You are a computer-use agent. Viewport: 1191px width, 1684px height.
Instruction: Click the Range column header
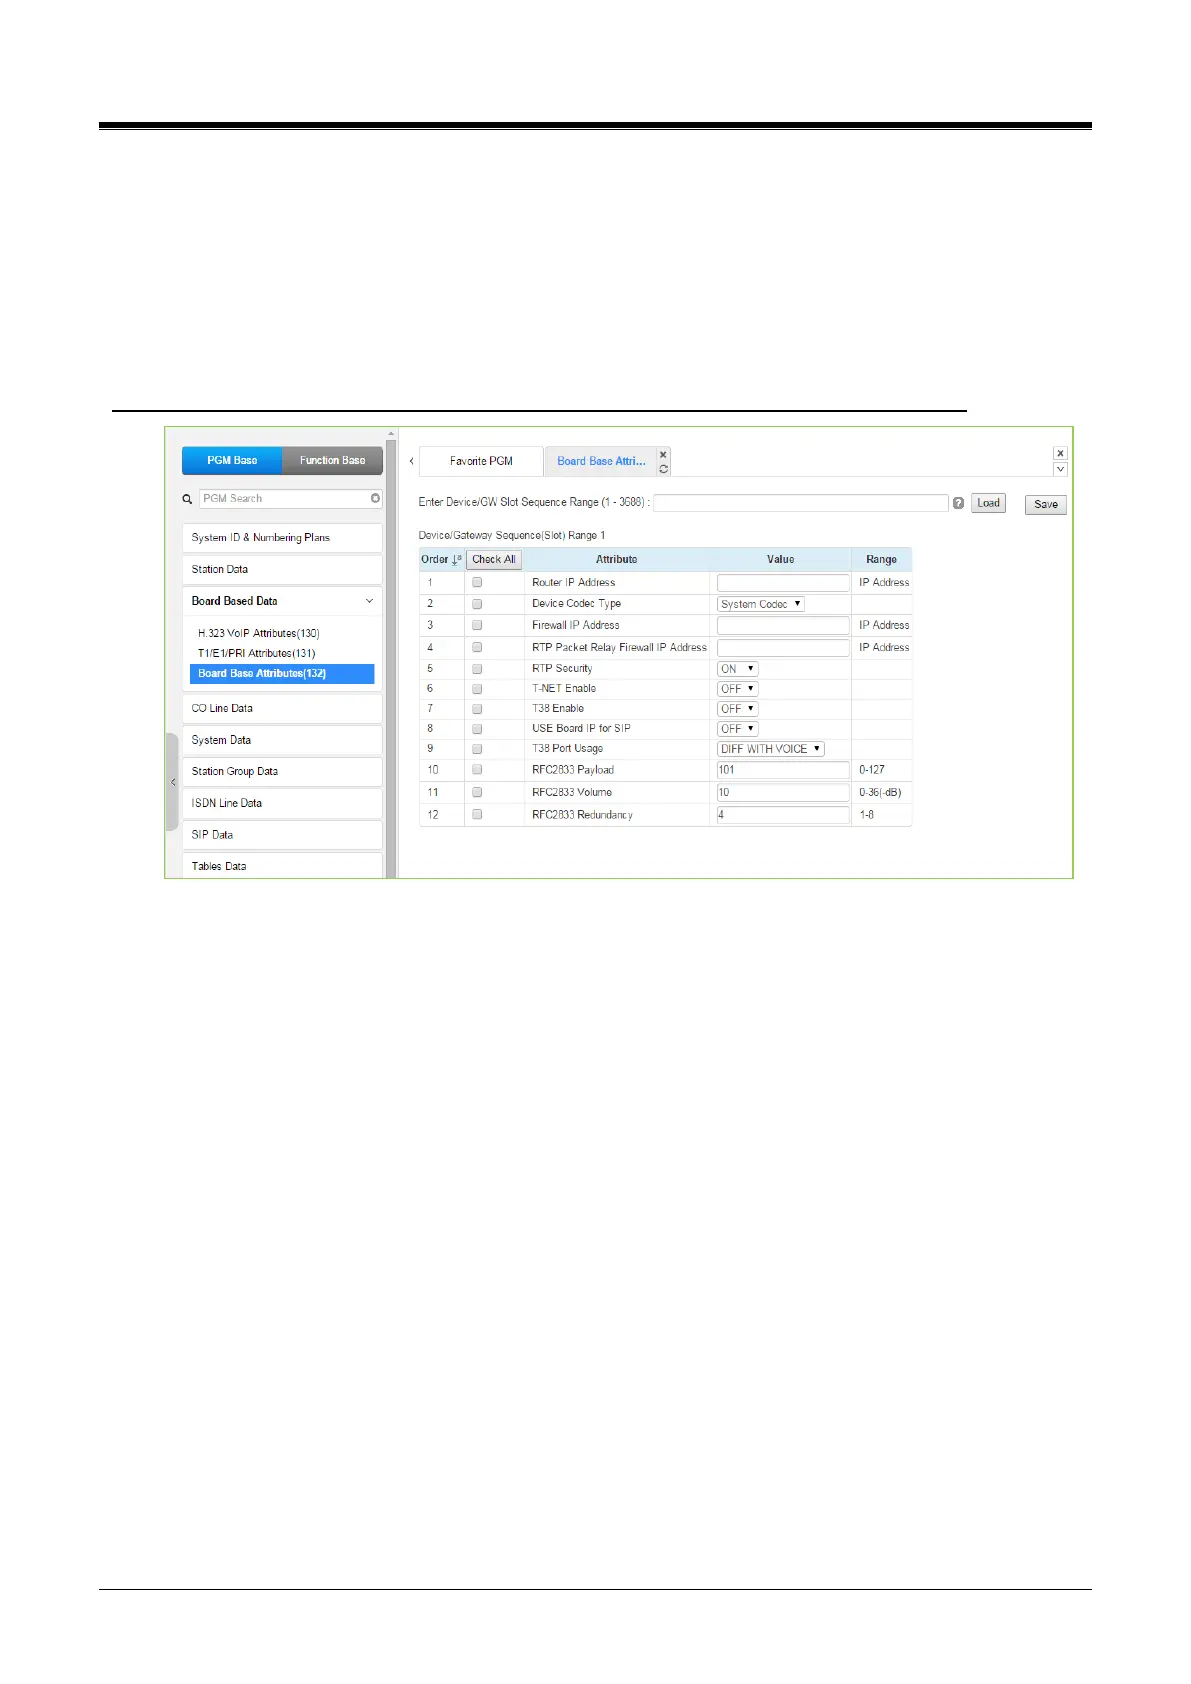click(882, 560)
